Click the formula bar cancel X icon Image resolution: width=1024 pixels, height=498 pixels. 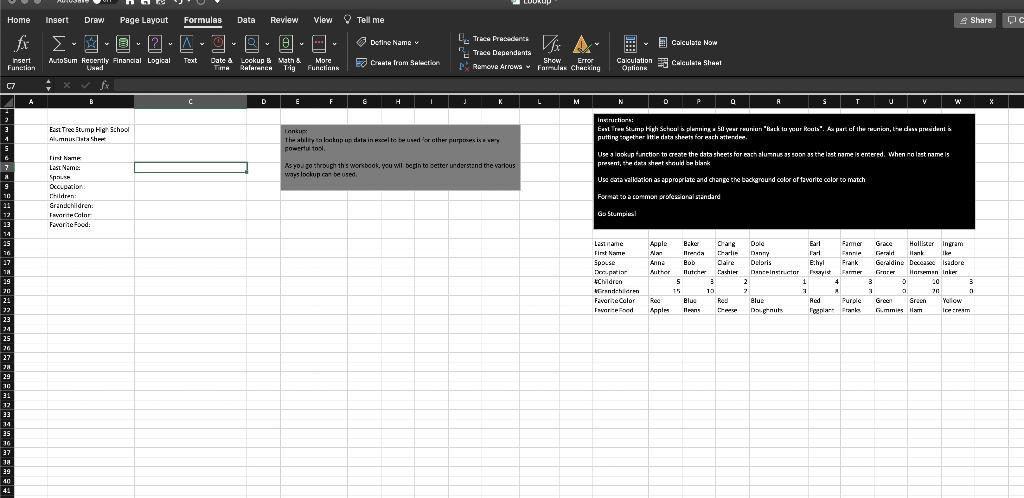click(x=67, y=86)
